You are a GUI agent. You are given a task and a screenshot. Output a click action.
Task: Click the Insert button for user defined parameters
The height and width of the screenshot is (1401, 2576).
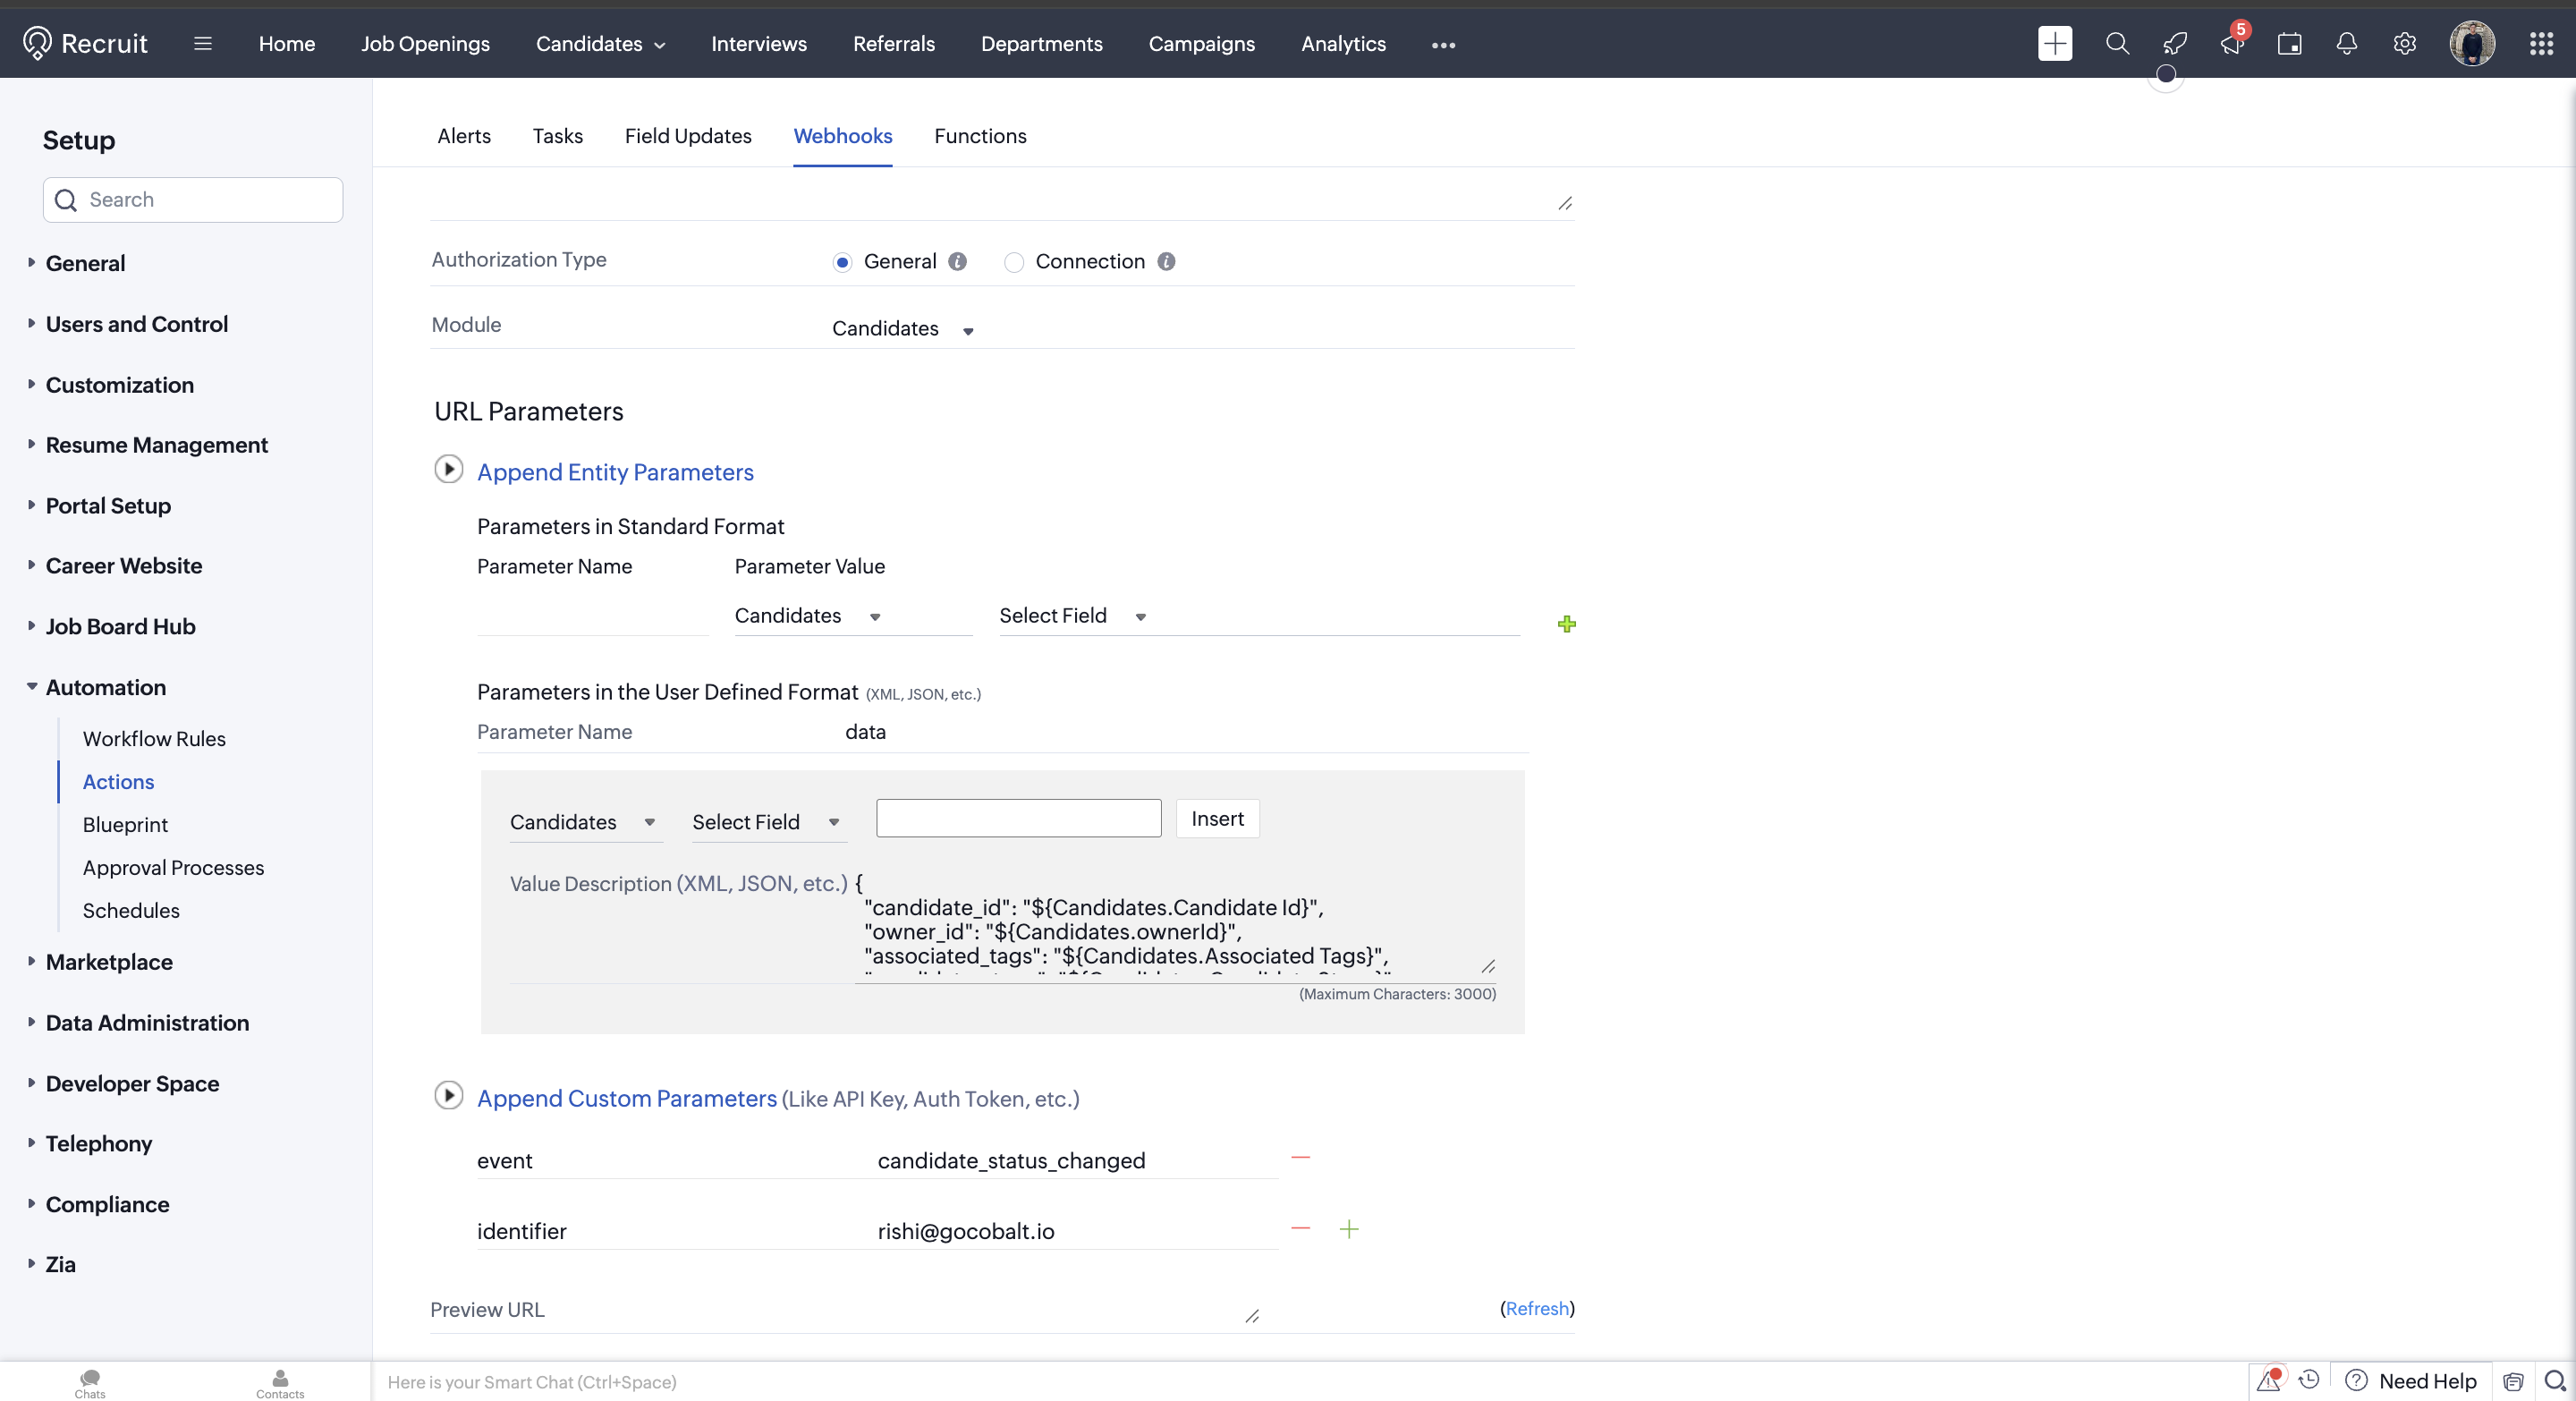pos(1216,818)
